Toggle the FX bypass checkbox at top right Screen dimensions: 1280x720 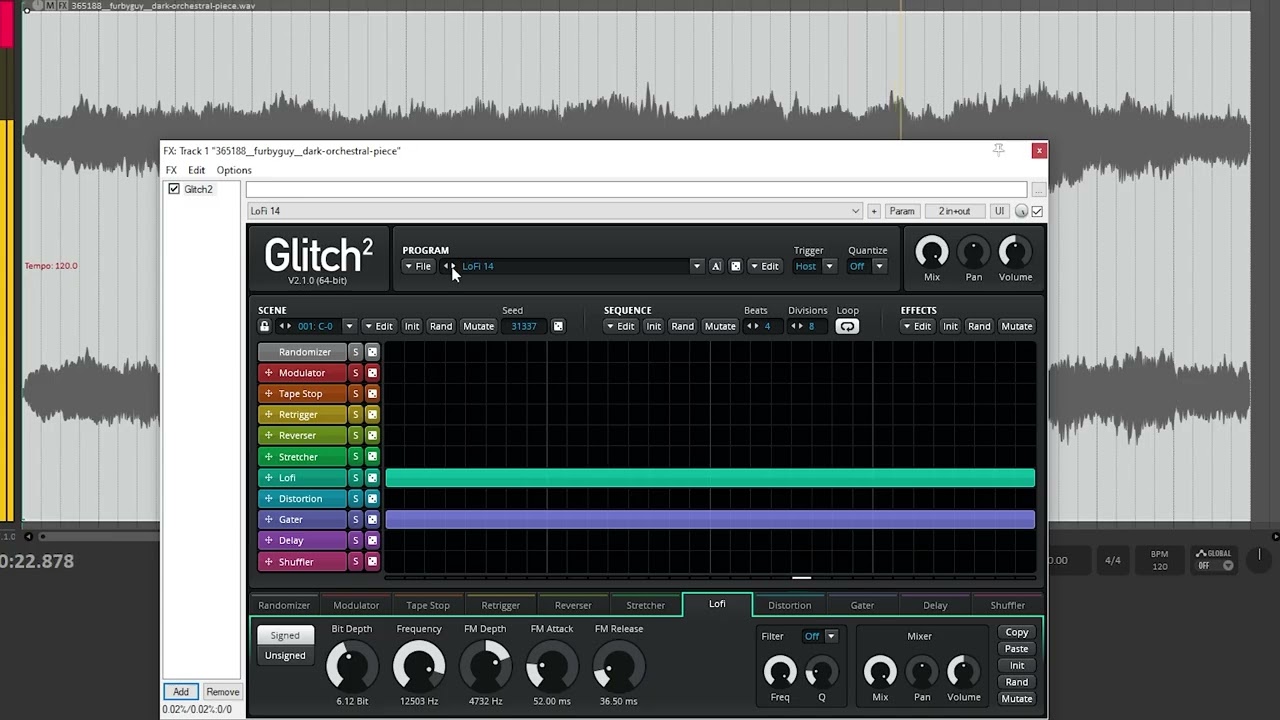1037,211
